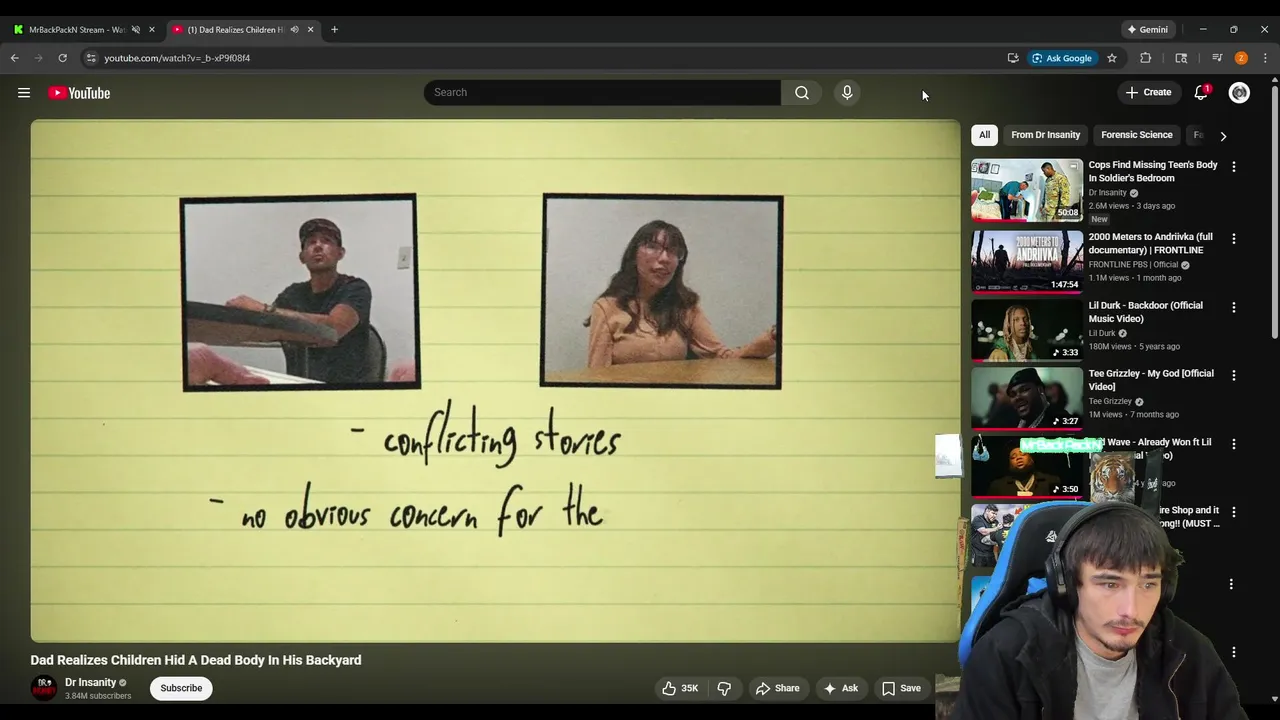The height and width of the screenshot is (720, 1280).
Task: Go forward using browser forward arrow
Action: pos(39,58)
